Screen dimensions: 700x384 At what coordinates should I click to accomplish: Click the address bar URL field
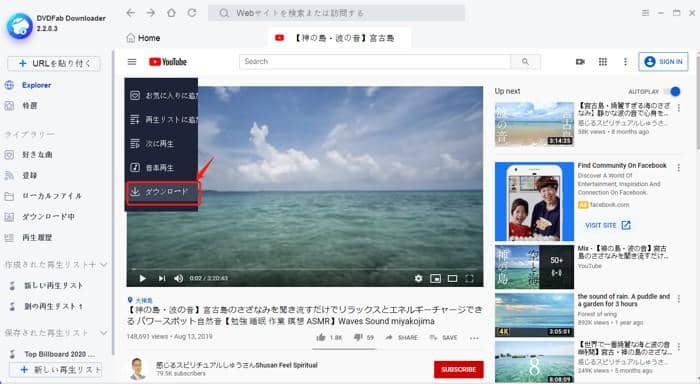coord(337,13)
